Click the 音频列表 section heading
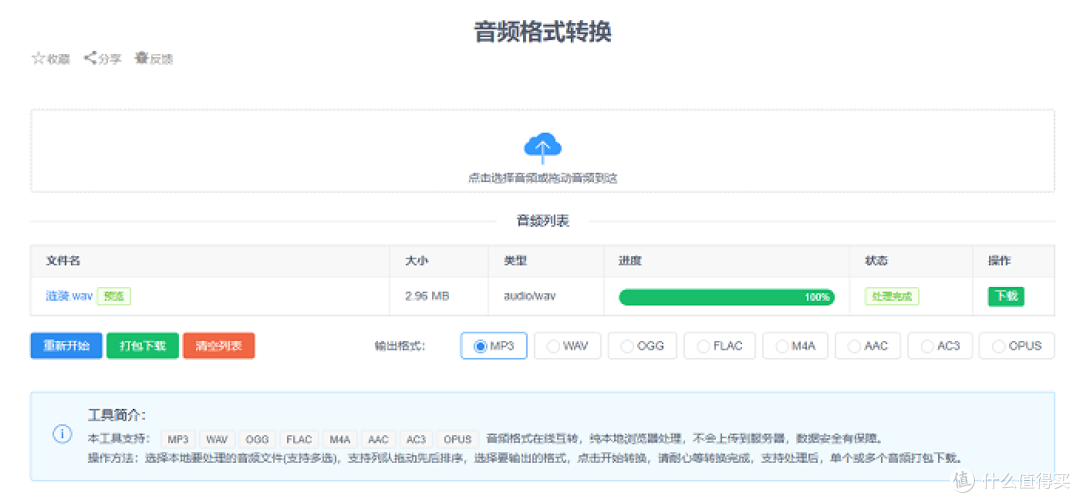The height and width of the screenshot is (503, 1080). click(x=543, y=221)
